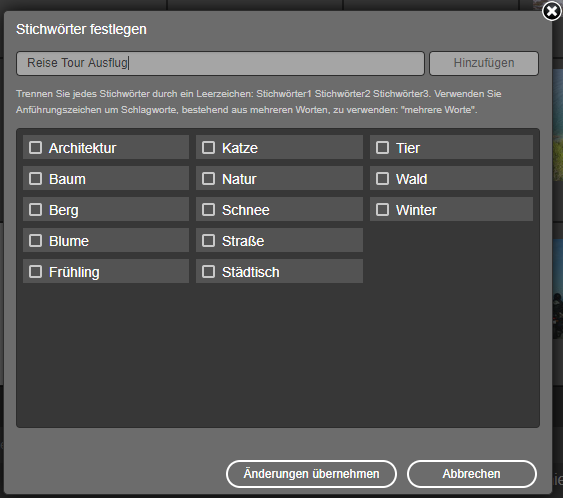Toggle the Tier checkbox

tap(382, 148)
